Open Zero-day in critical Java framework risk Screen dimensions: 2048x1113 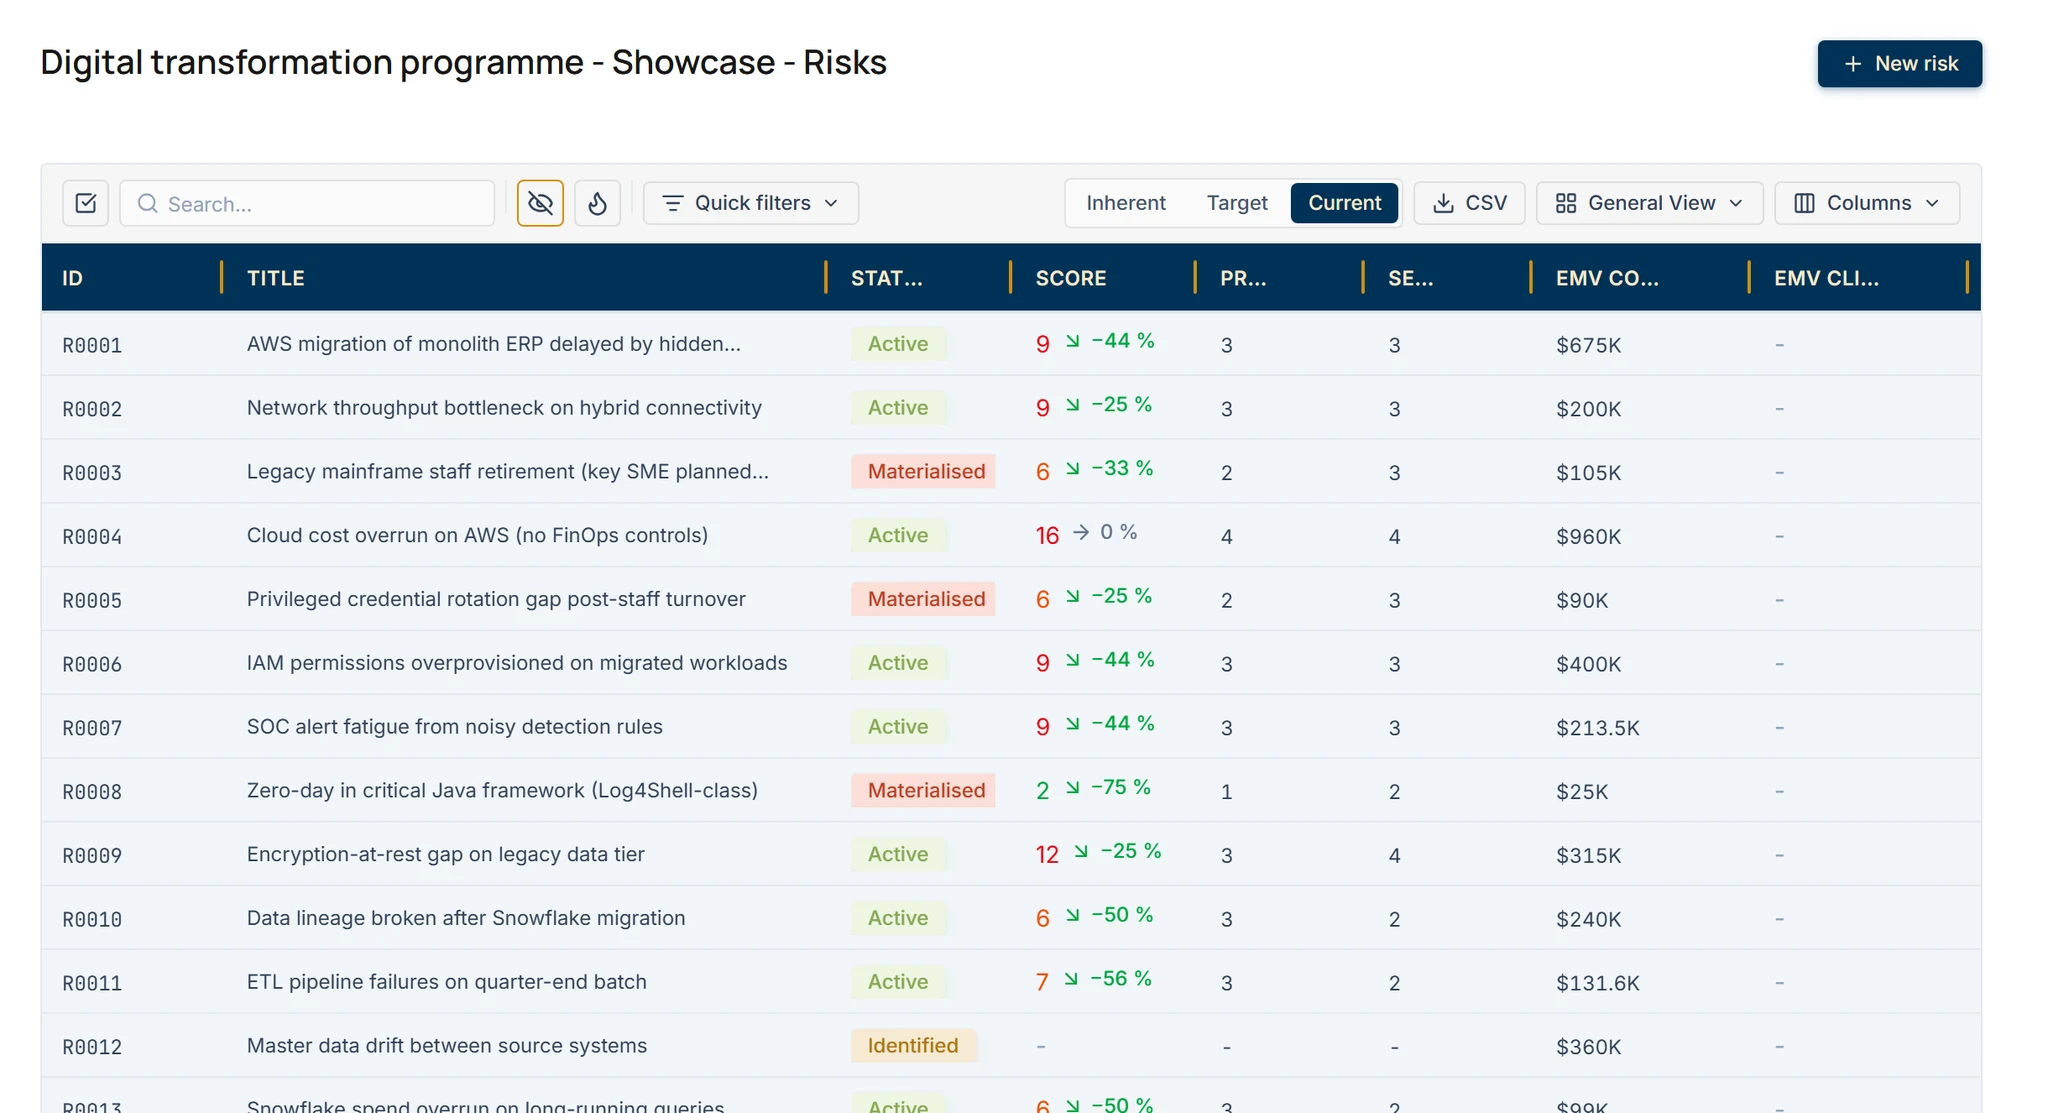tap(502, 791)
